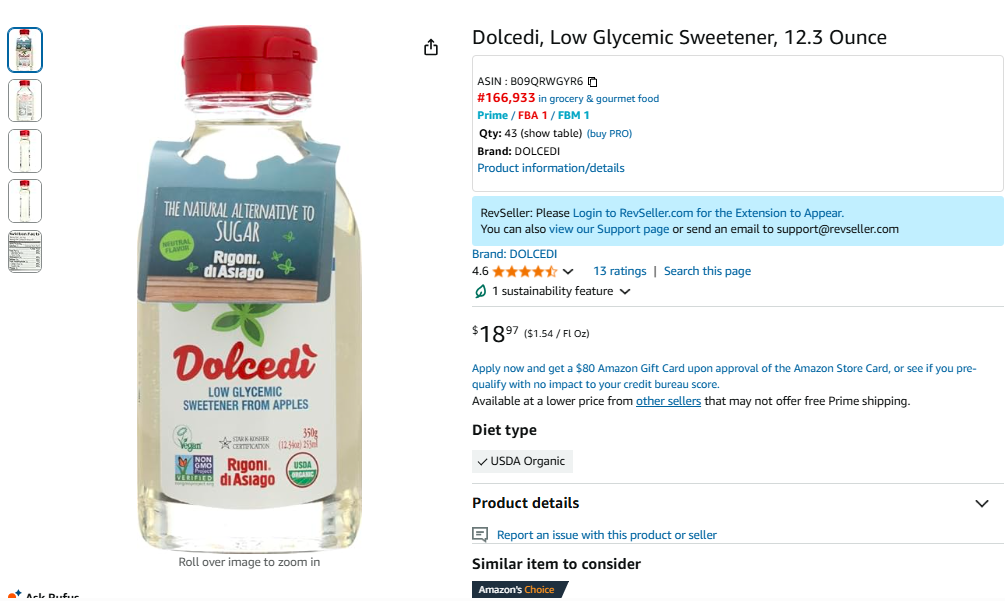Click the '13 ratings' link
Viewport: 1005px width, 601px height.
(619, 271)
